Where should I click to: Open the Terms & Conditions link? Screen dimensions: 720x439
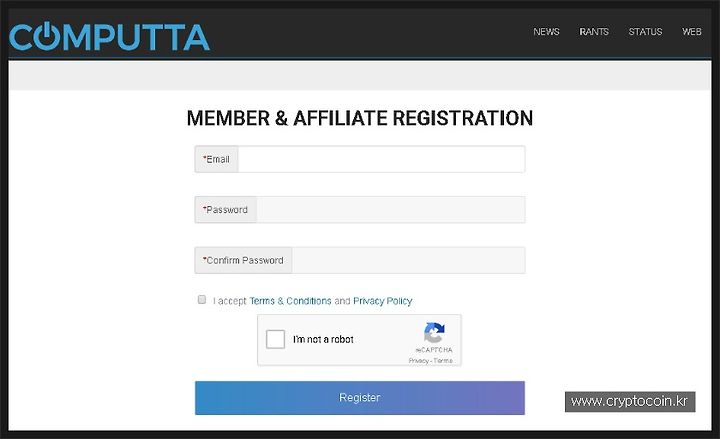point(290,301)
